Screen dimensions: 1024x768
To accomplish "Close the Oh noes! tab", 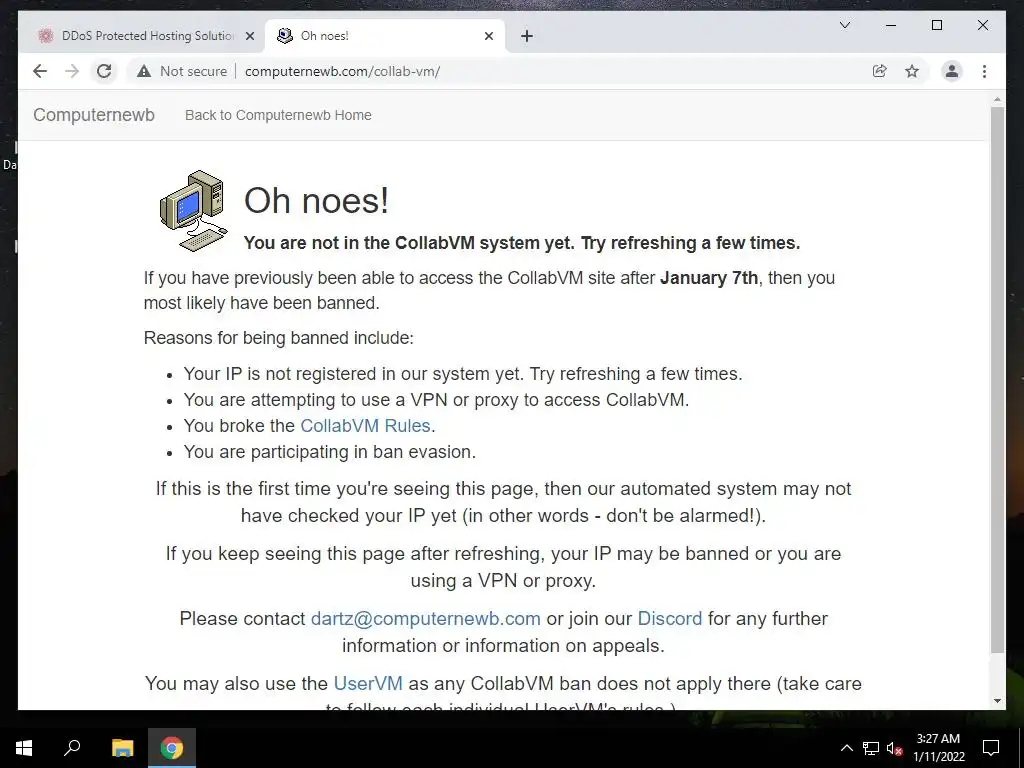I will pyautogui.click(x=488, y=36).
